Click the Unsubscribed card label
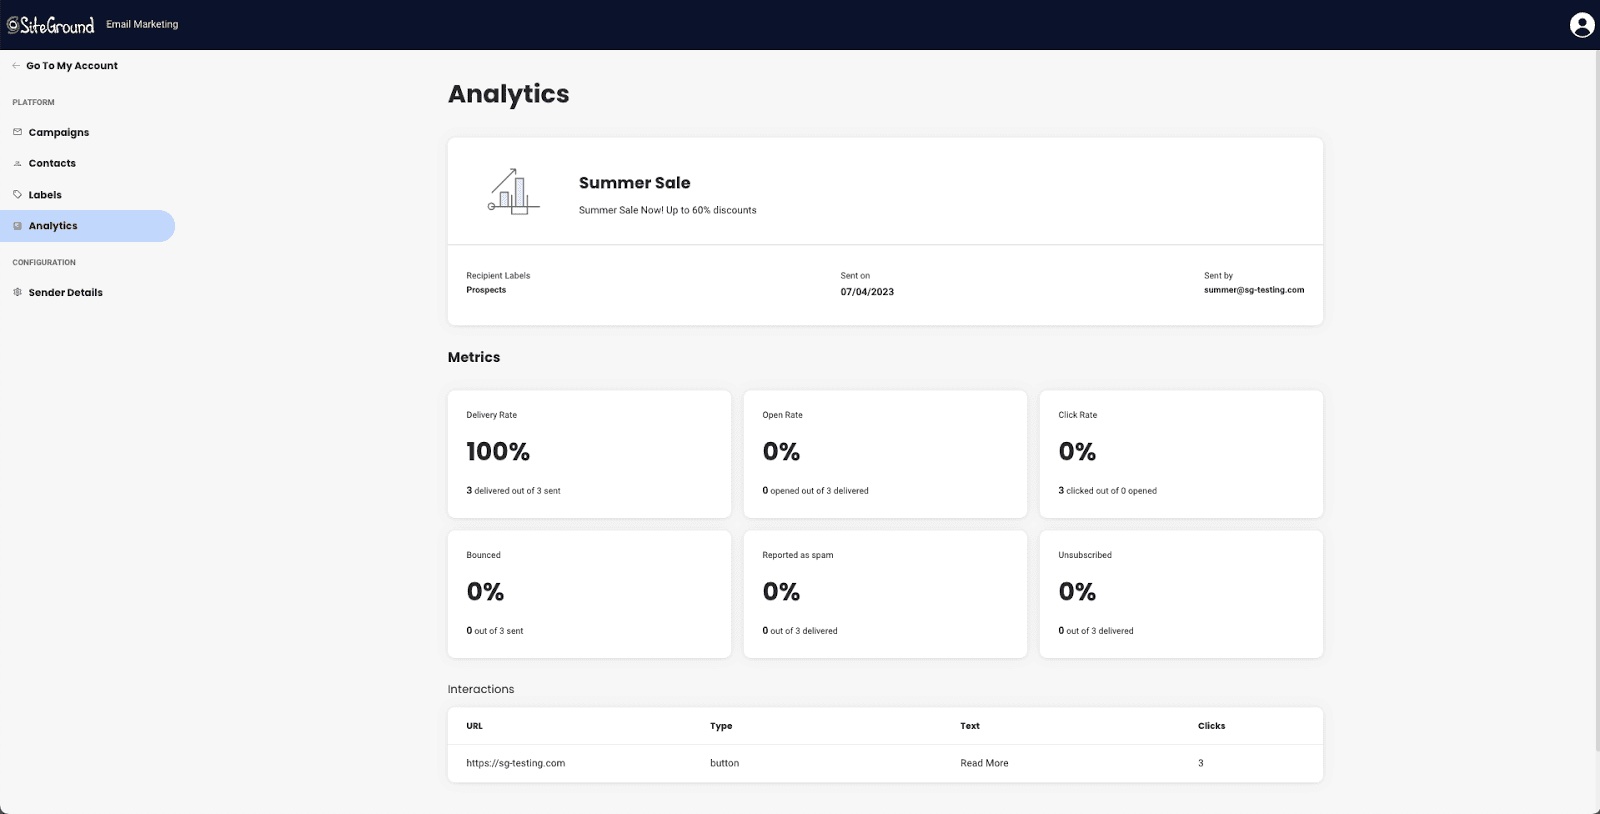Image resolution: width=1600 pixels, height=814 pixels. tap(1085, 555)
